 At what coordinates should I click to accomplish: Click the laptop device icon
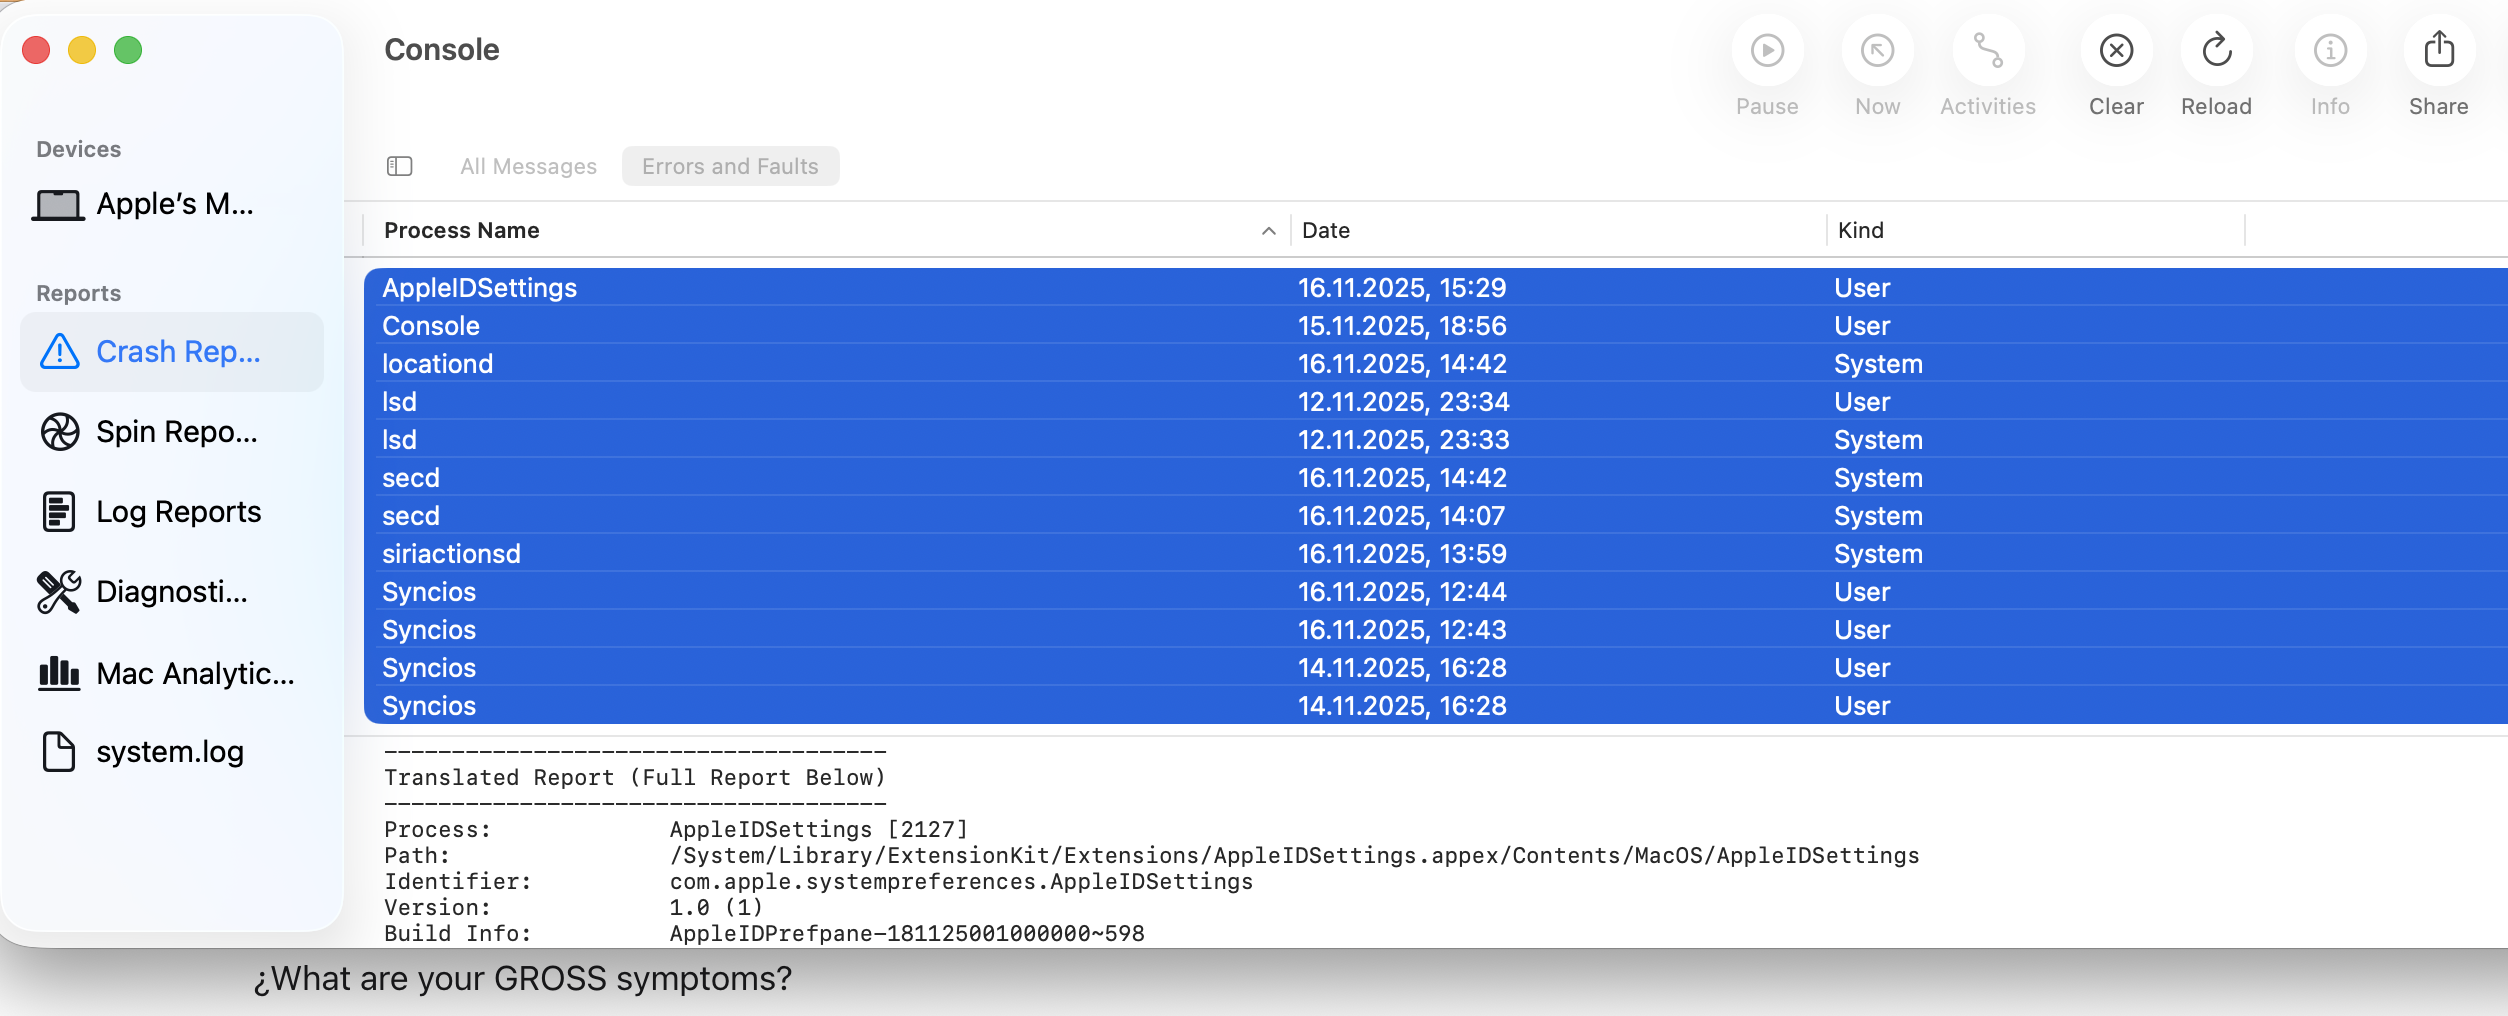58,205
